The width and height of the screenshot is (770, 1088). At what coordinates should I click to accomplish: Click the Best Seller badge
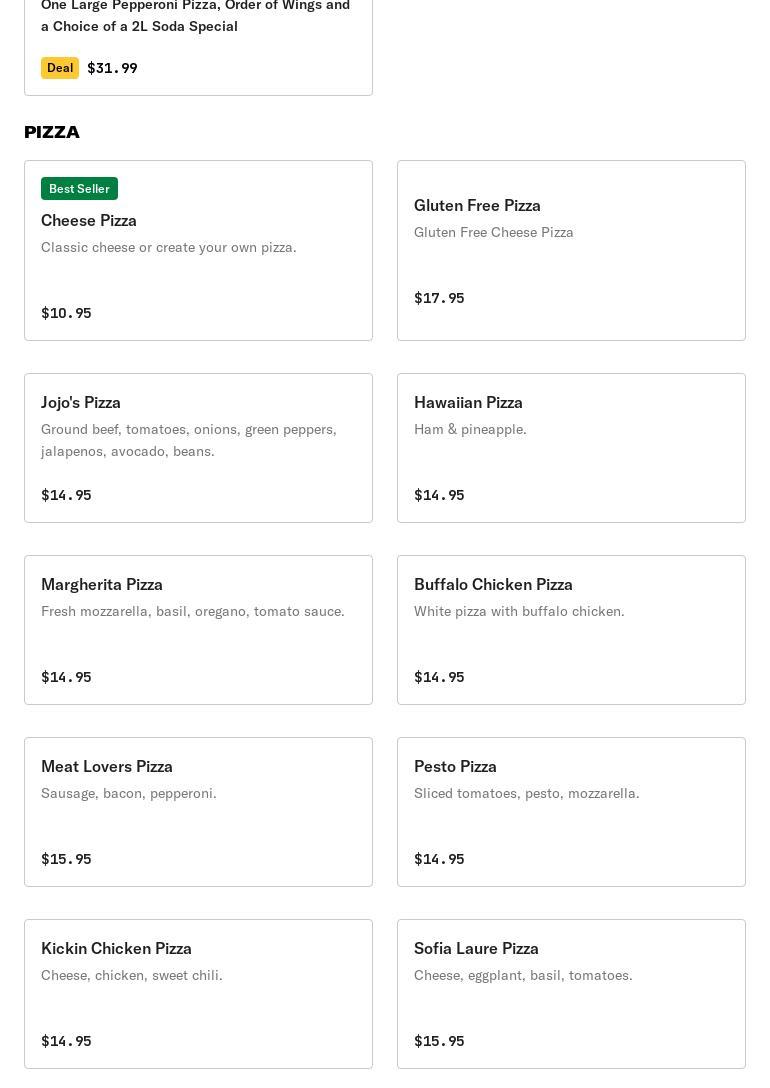click(79, 189)
